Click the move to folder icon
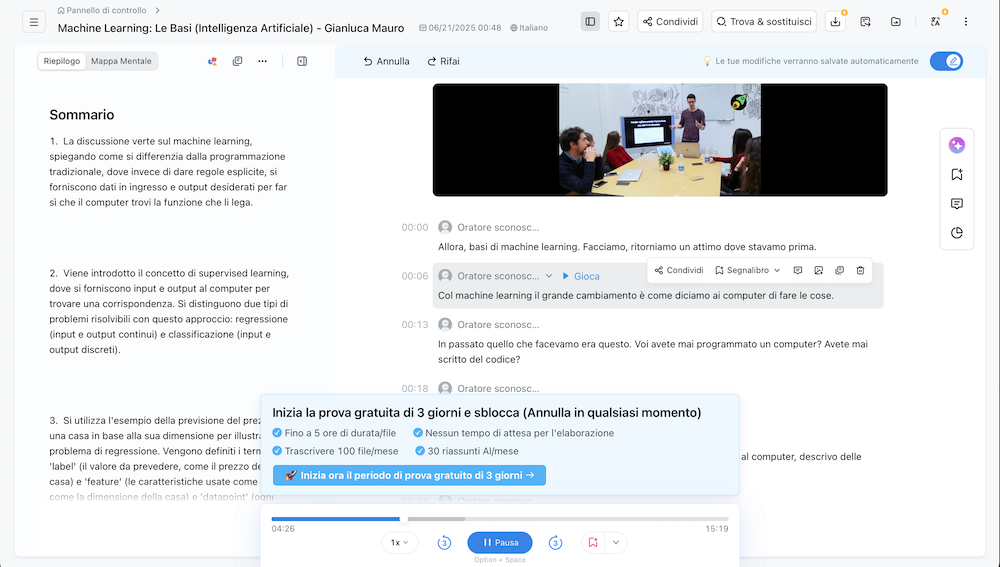 [x=896, y=22]
